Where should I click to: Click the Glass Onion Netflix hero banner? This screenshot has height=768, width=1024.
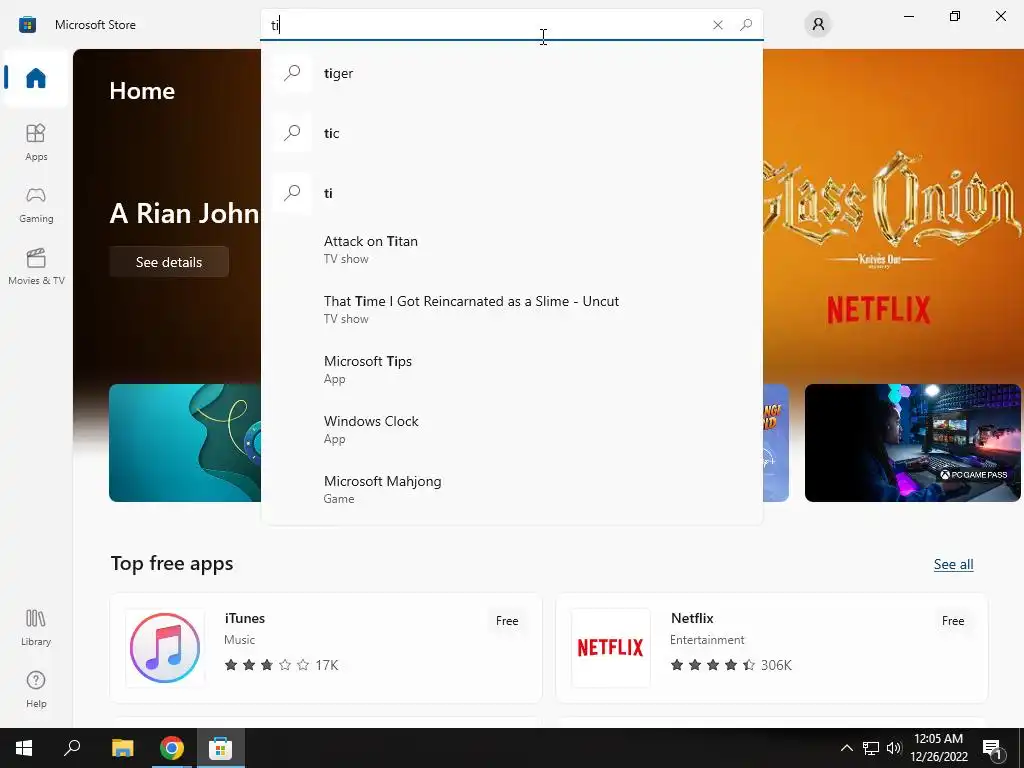click(892, 216)
